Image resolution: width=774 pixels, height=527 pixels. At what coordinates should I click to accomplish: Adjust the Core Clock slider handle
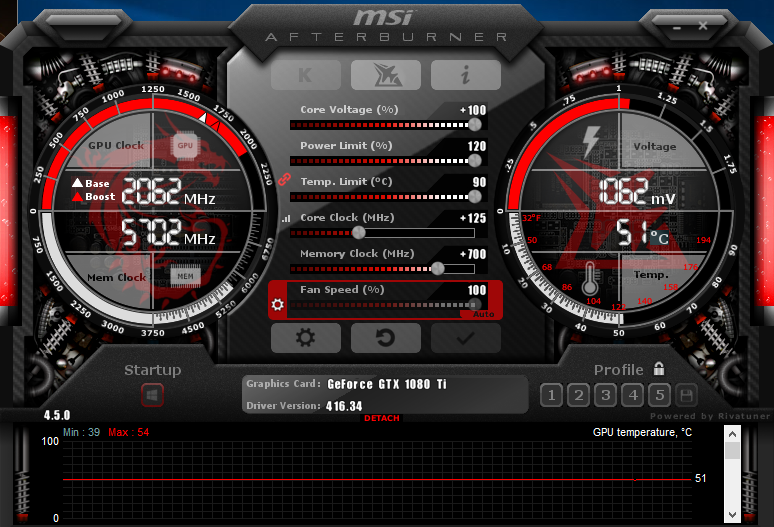(x=359, y=232)
